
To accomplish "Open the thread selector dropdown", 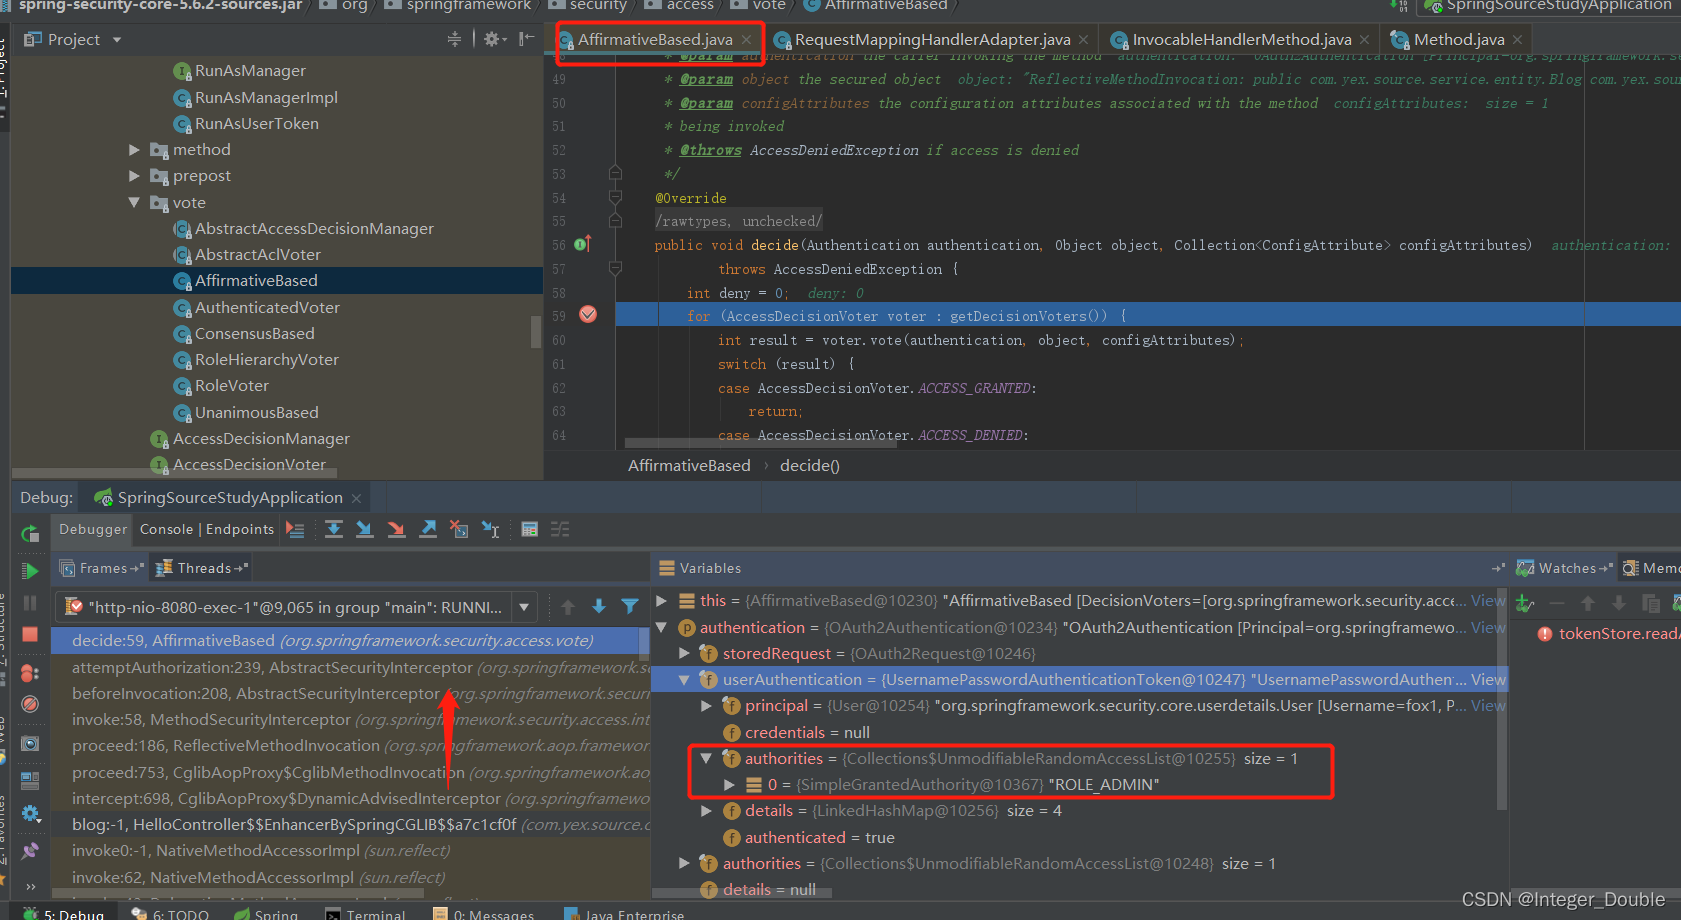I will click(x=524, y=606).
